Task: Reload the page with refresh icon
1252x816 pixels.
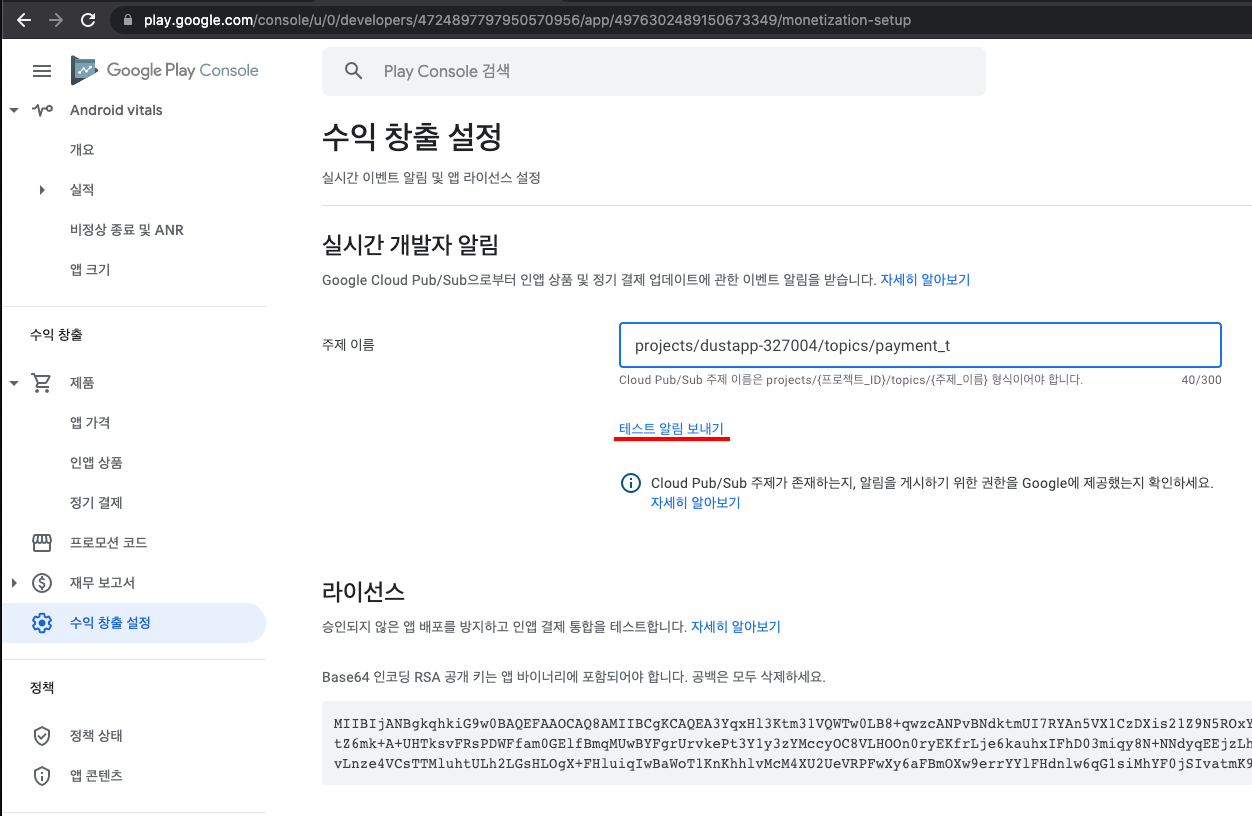Action: 88,20
